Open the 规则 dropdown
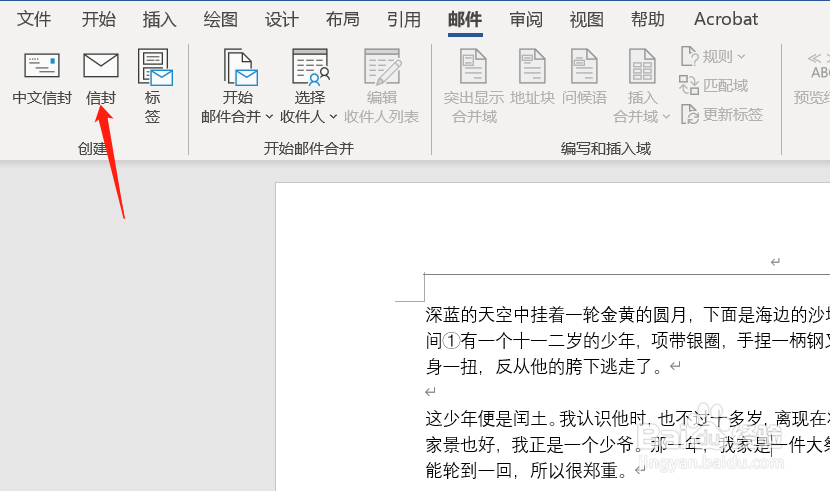830x491 pixels. coord(712,56)
